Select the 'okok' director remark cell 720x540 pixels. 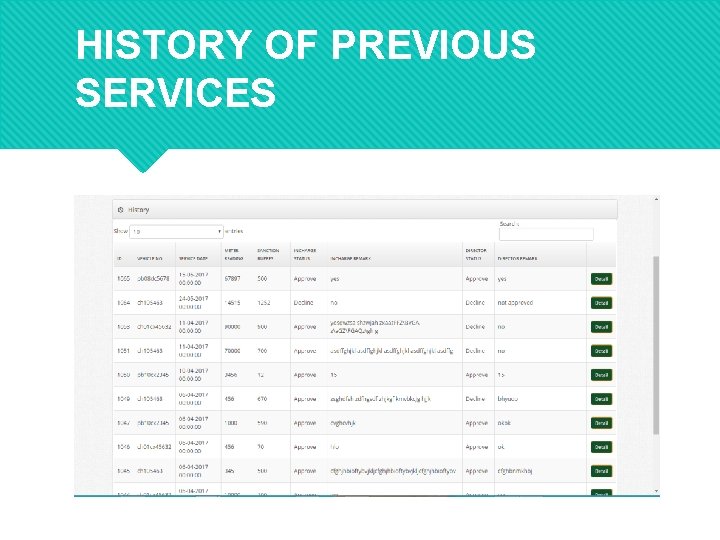[504, 423]
